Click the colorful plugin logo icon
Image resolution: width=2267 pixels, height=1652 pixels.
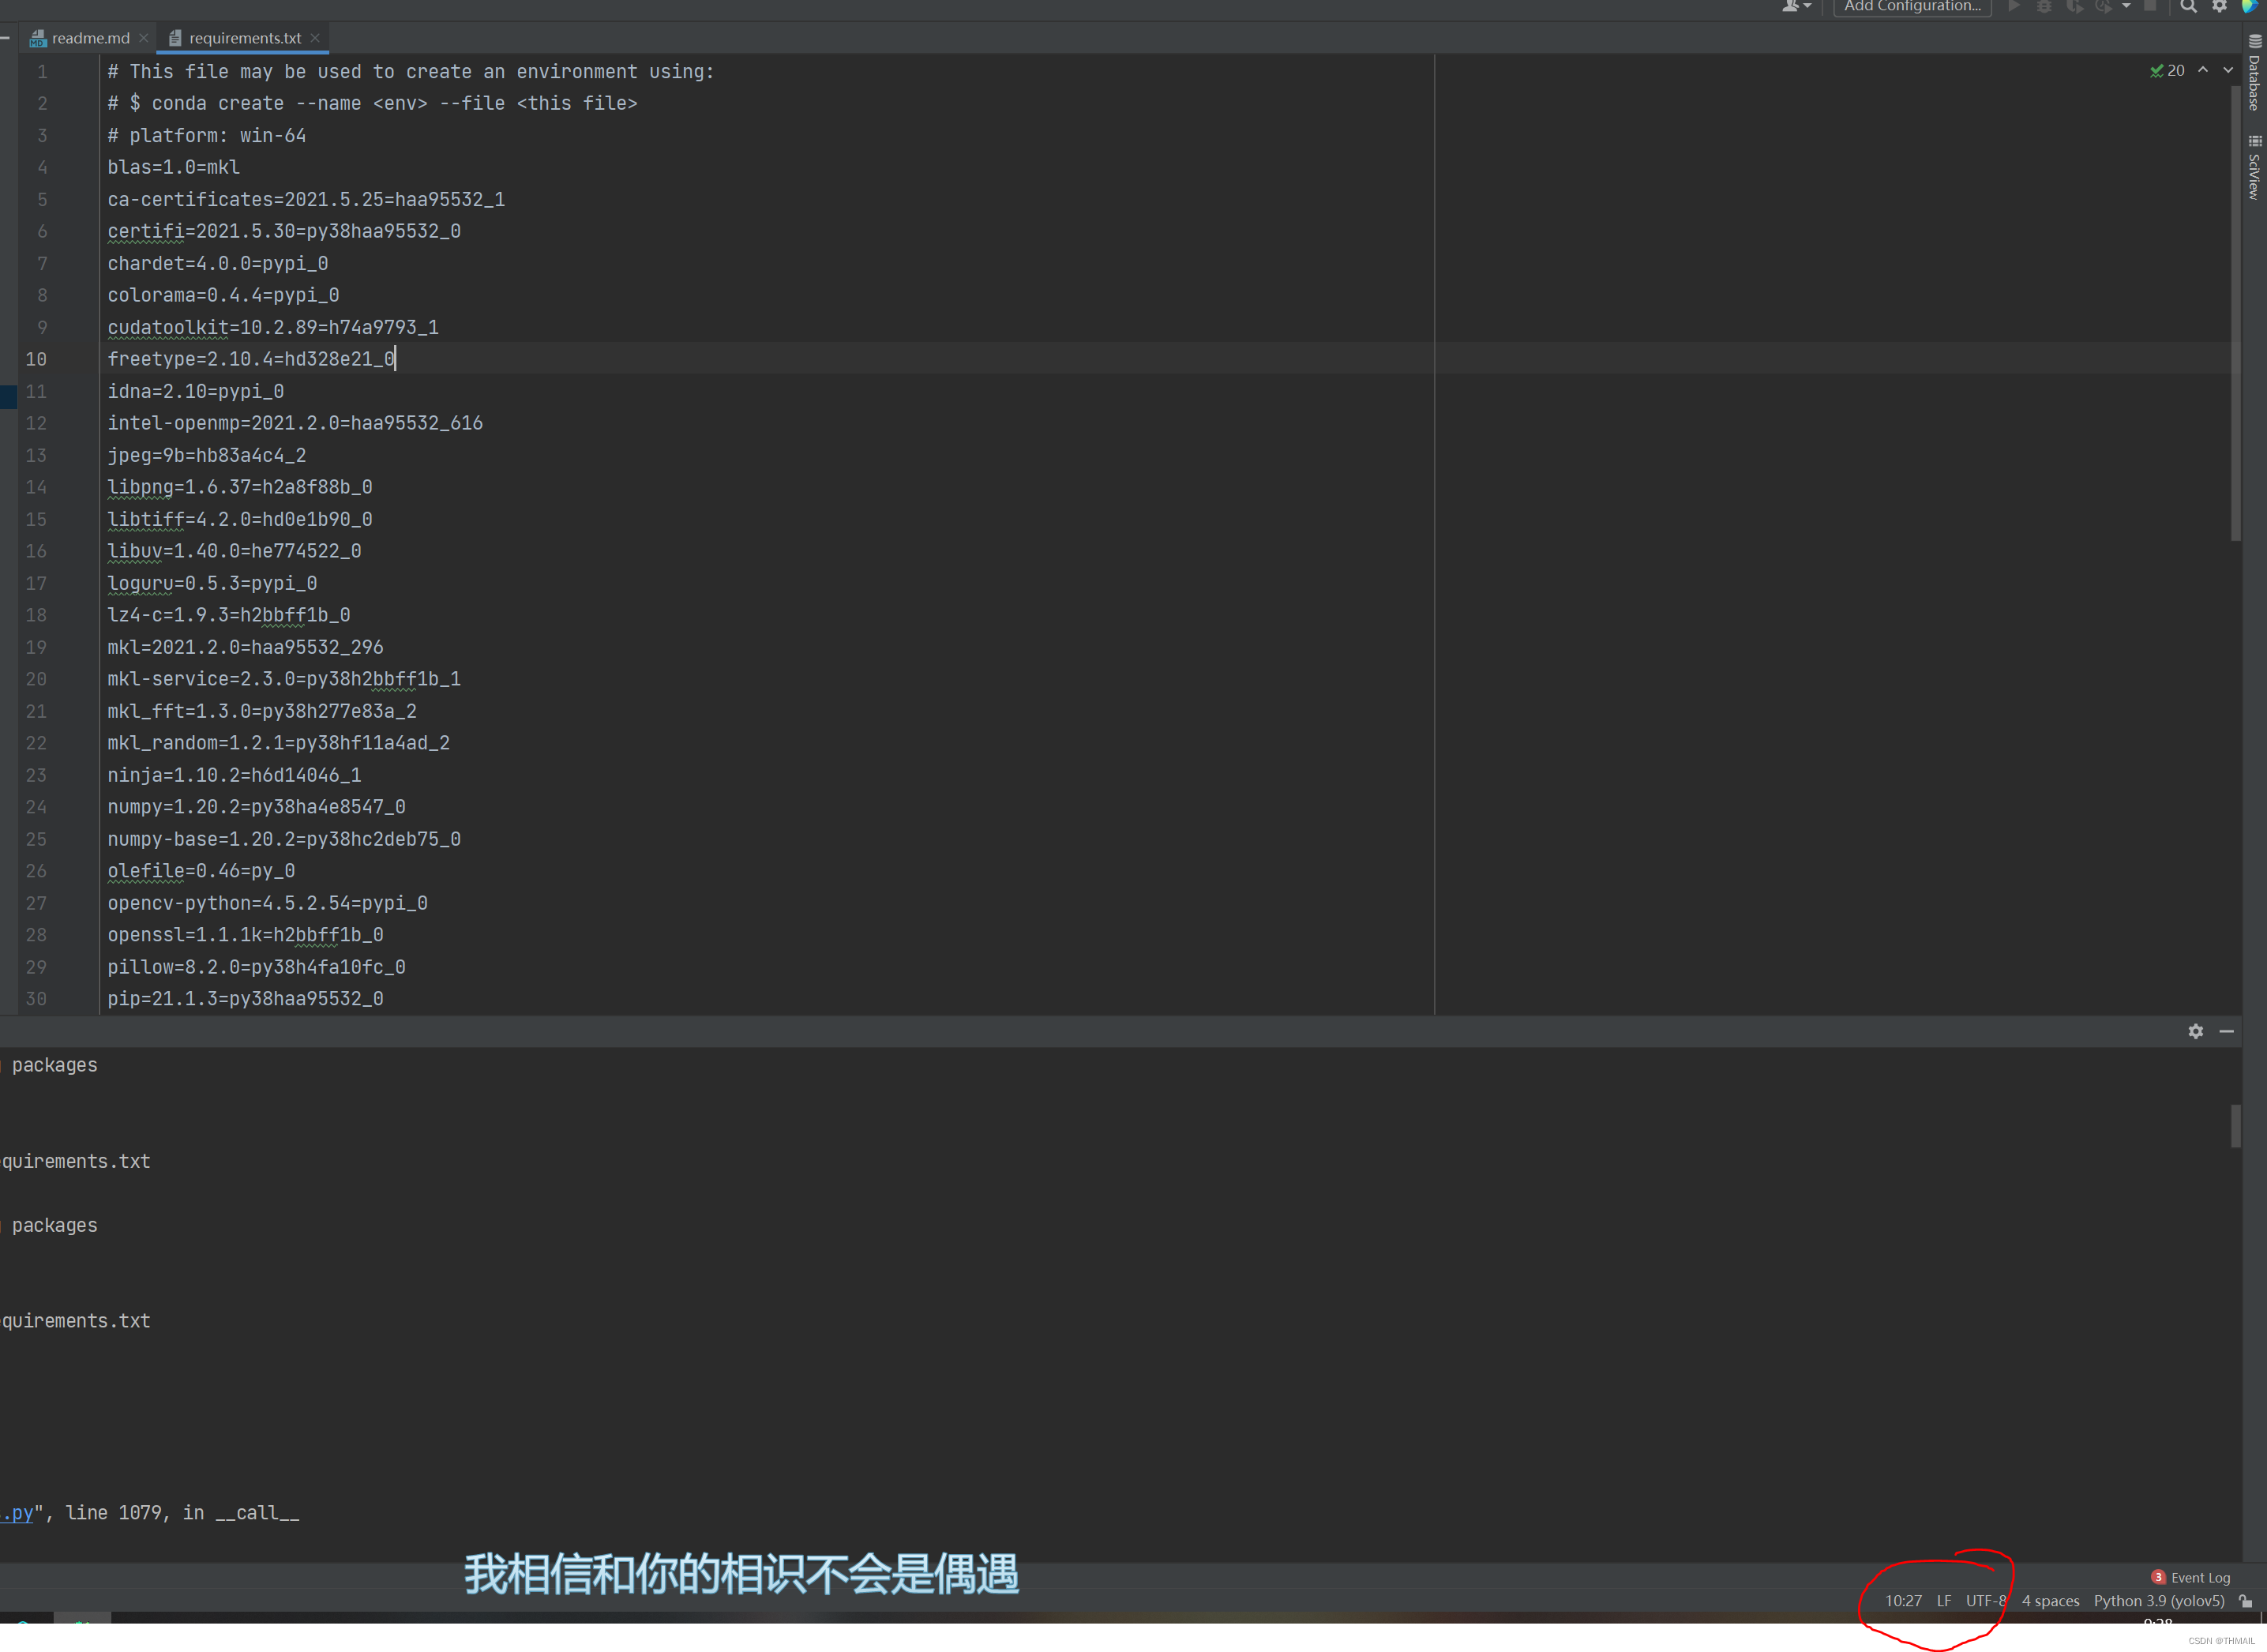[2249, 6]
